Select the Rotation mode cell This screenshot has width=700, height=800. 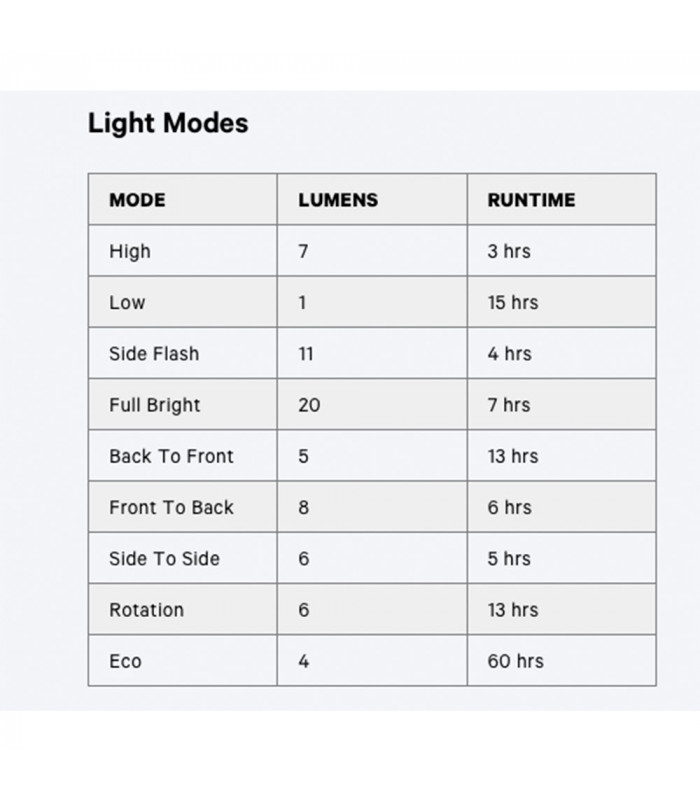(x=146, y=610)
